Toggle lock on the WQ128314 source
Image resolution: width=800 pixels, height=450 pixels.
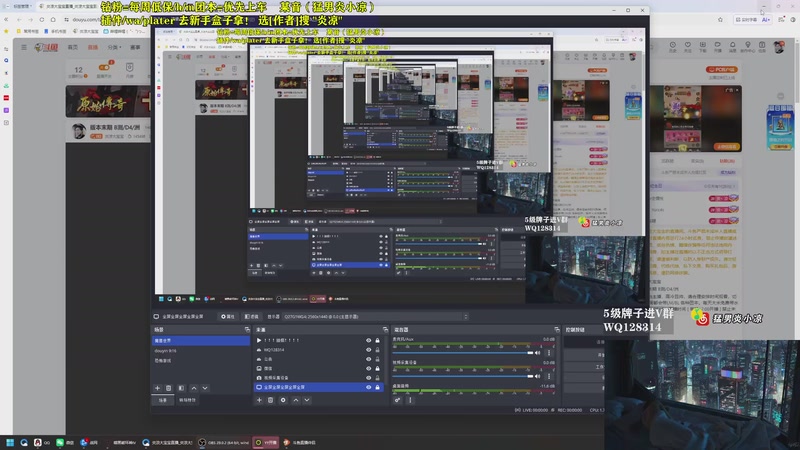tap(378, 350)
